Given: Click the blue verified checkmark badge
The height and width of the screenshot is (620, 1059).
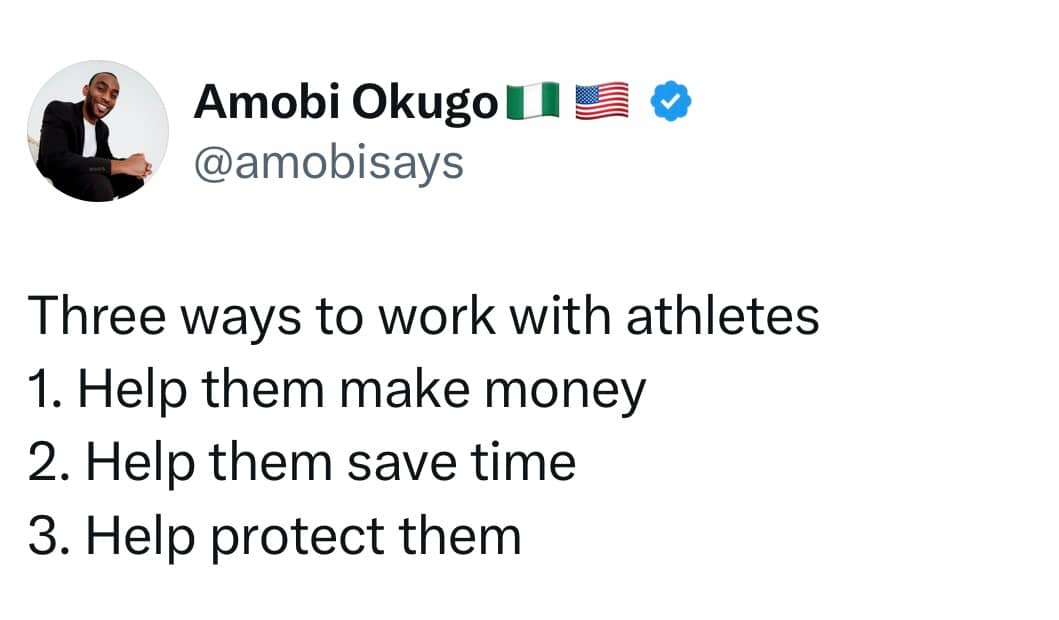Looking at the screenshot, I should (671, 101).
